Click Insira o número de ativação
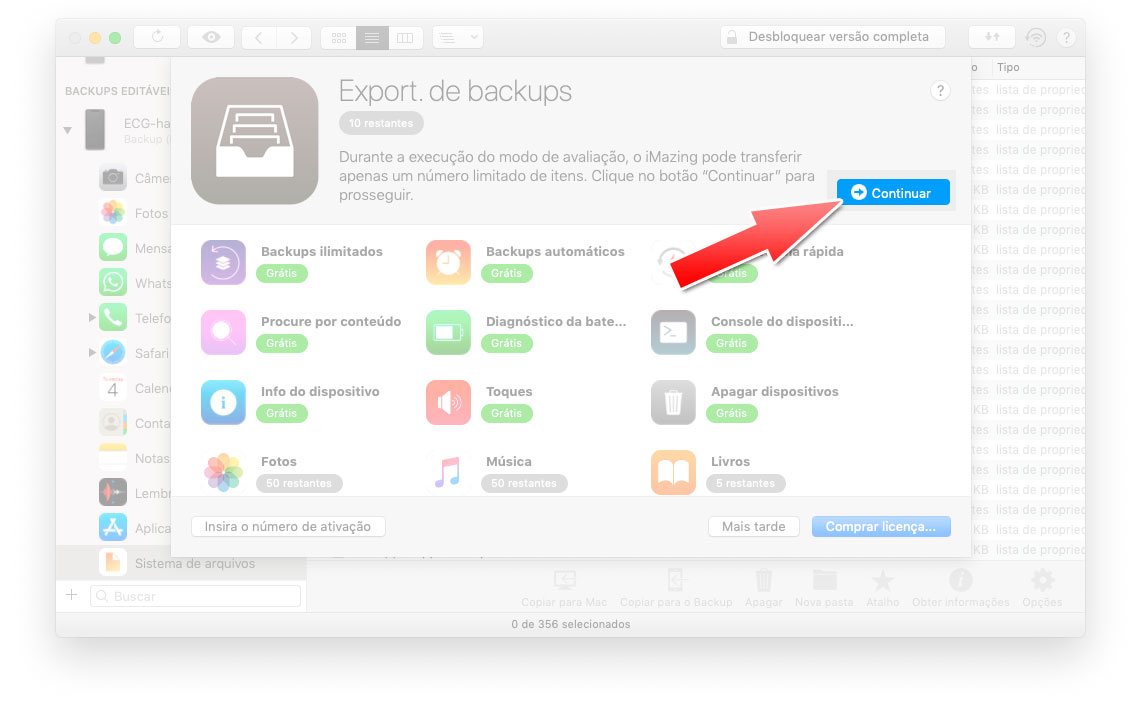This screenshot has width=1141, height=711. point(288,526)
